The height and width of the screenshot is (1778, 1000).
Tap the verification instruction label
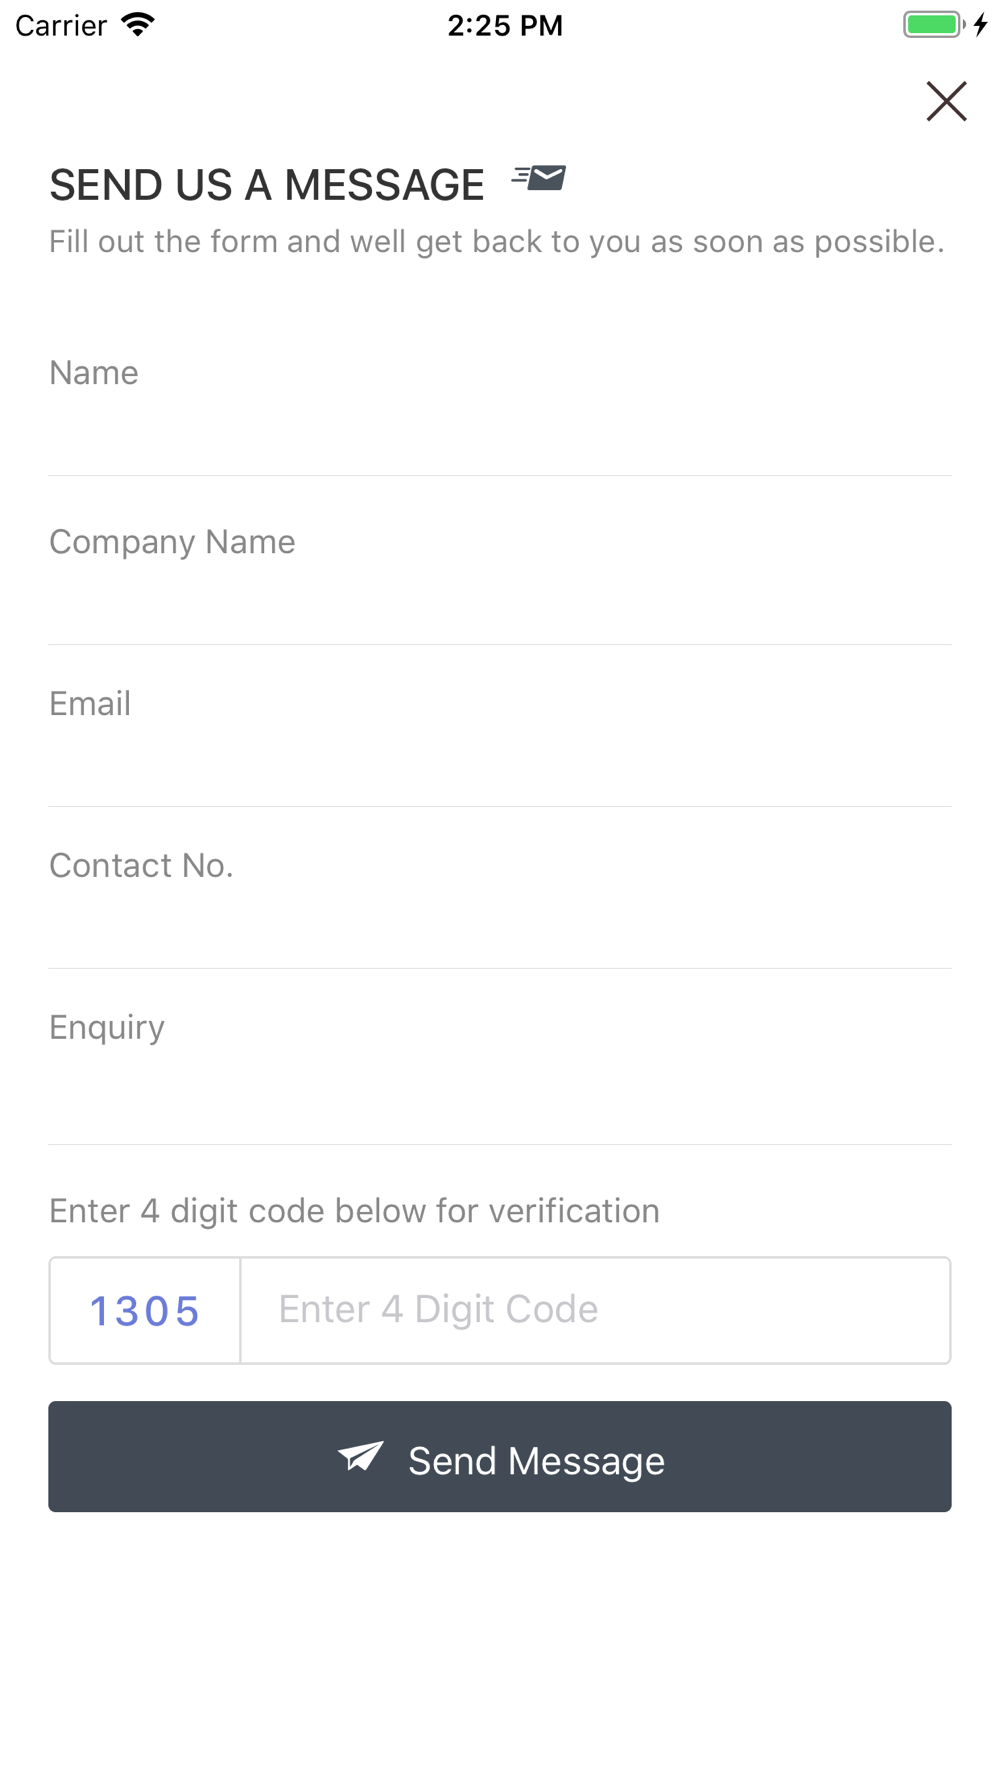click(x=354, y=1211)
